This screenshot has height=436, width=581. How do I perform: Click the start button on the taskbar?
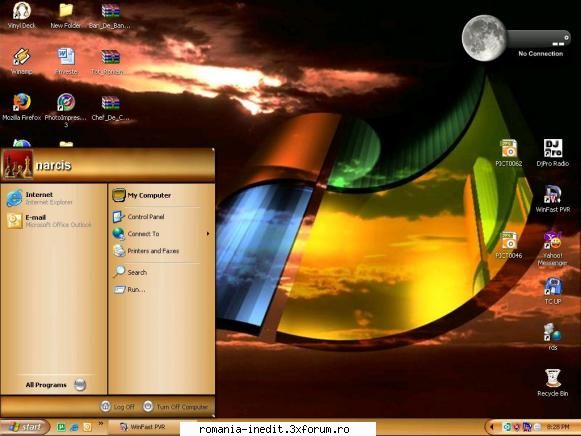pyautogui.click(x=25, y=427)
